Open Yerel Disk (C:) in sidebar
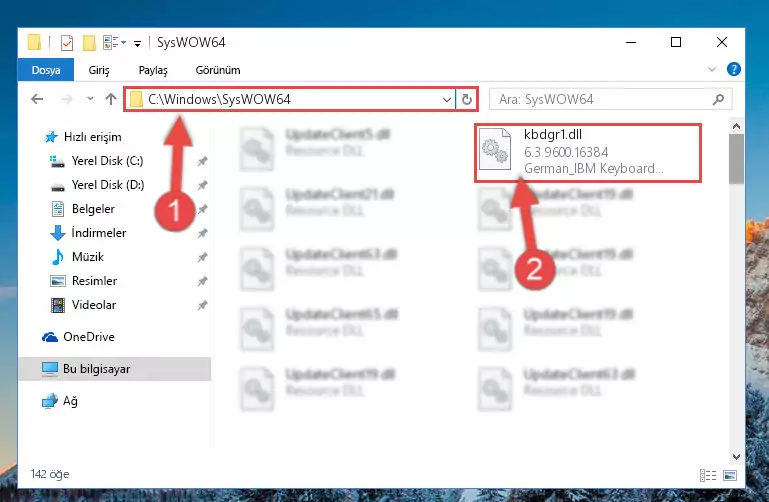 point(107,161)
